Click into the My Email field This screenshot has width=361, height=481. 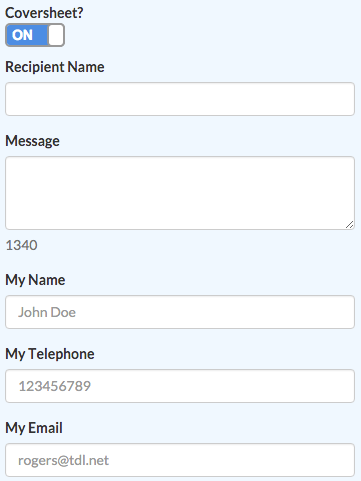(x=180, y=460)
